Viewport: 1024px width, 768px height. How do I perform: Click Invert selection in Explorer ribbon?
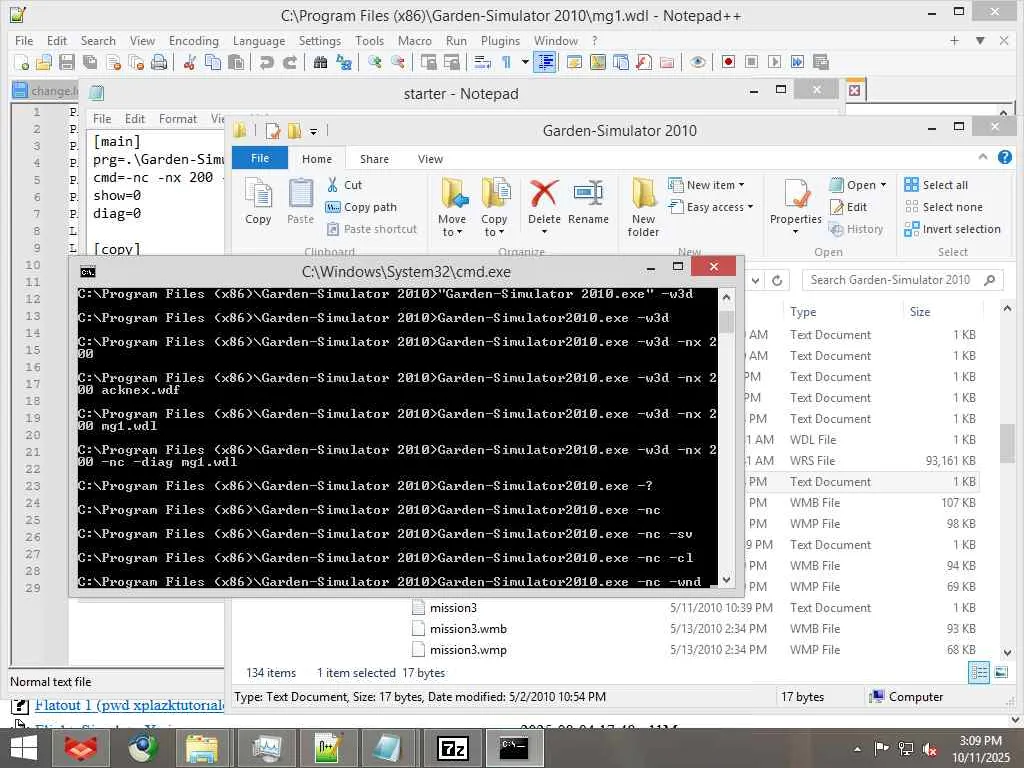(953, 229)
